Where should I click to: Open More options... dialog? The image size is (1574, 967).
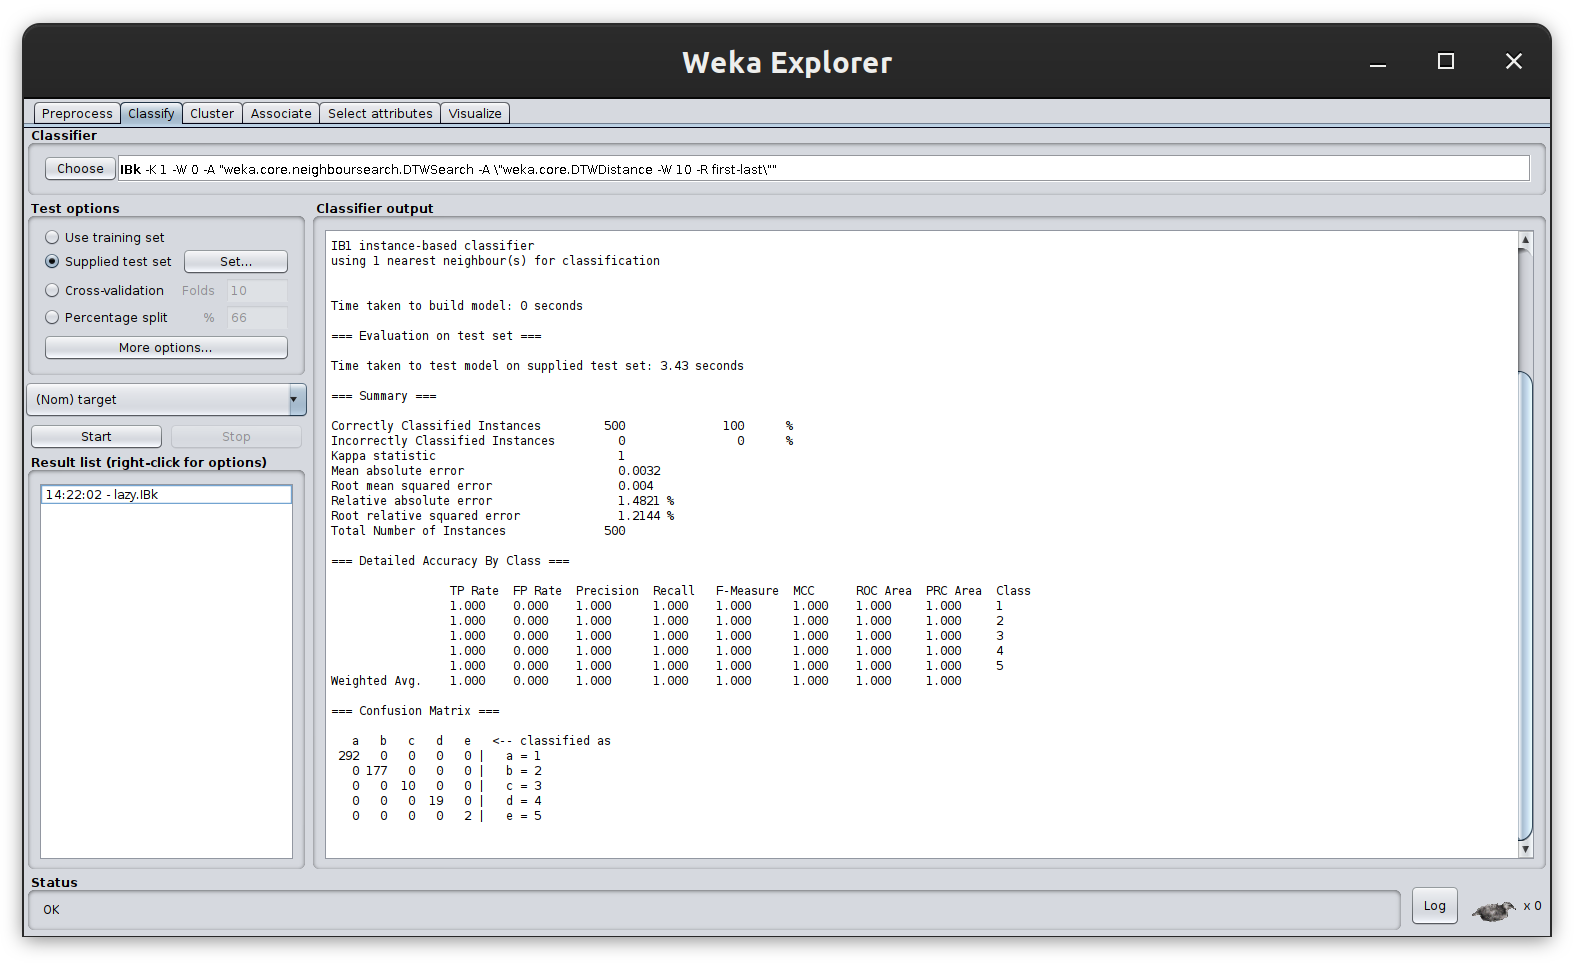pos(166,347)
